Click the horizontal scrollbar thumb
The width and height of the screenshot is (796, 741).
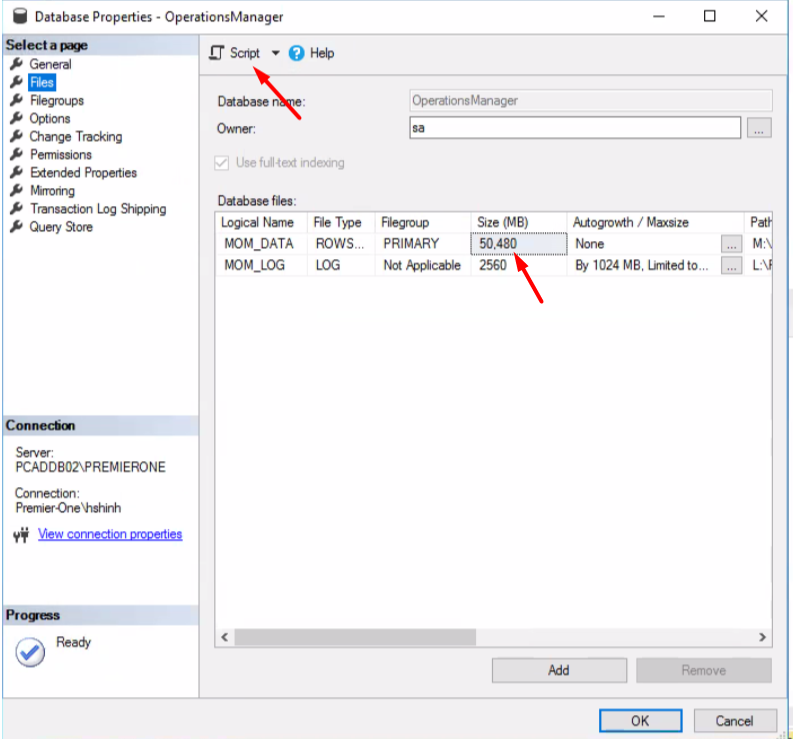point(355,637)
